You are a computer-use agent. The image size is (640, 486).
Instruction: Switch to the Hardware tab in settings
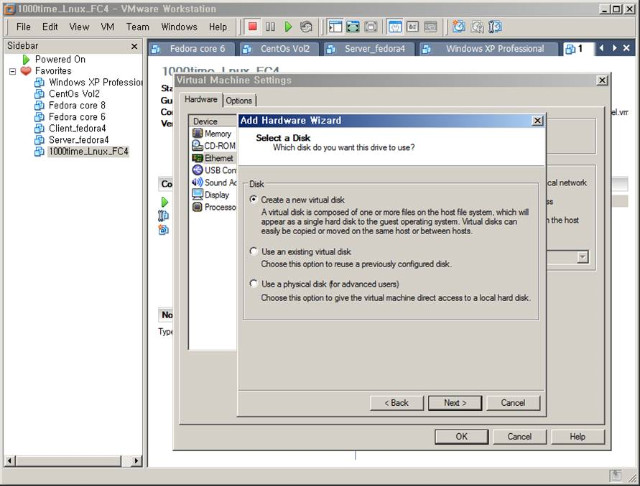click(201, 99)
